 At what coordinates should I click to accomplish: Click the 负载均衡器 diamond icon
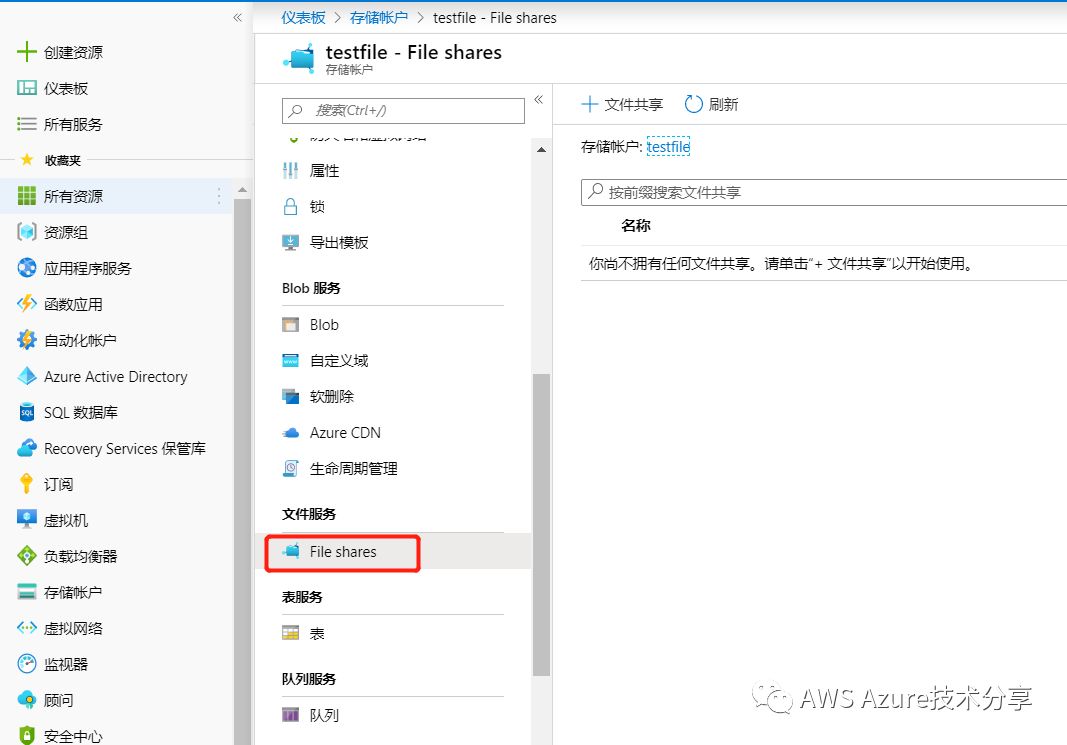point(27,556)
